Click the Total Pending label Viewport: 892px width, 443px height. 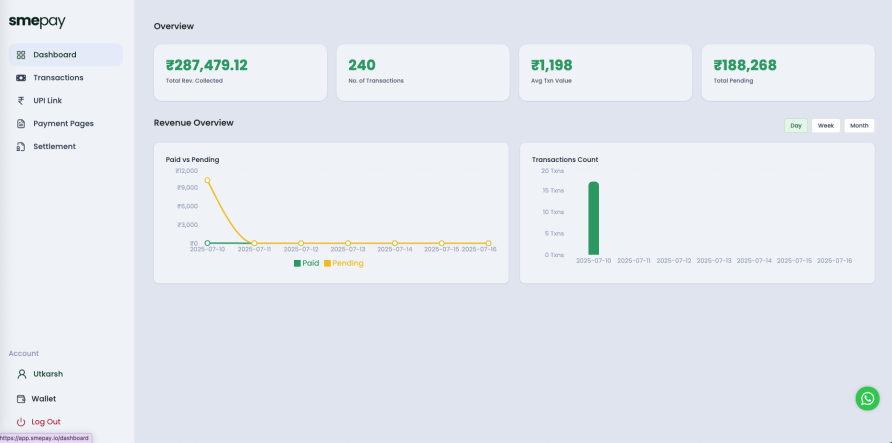733,81
